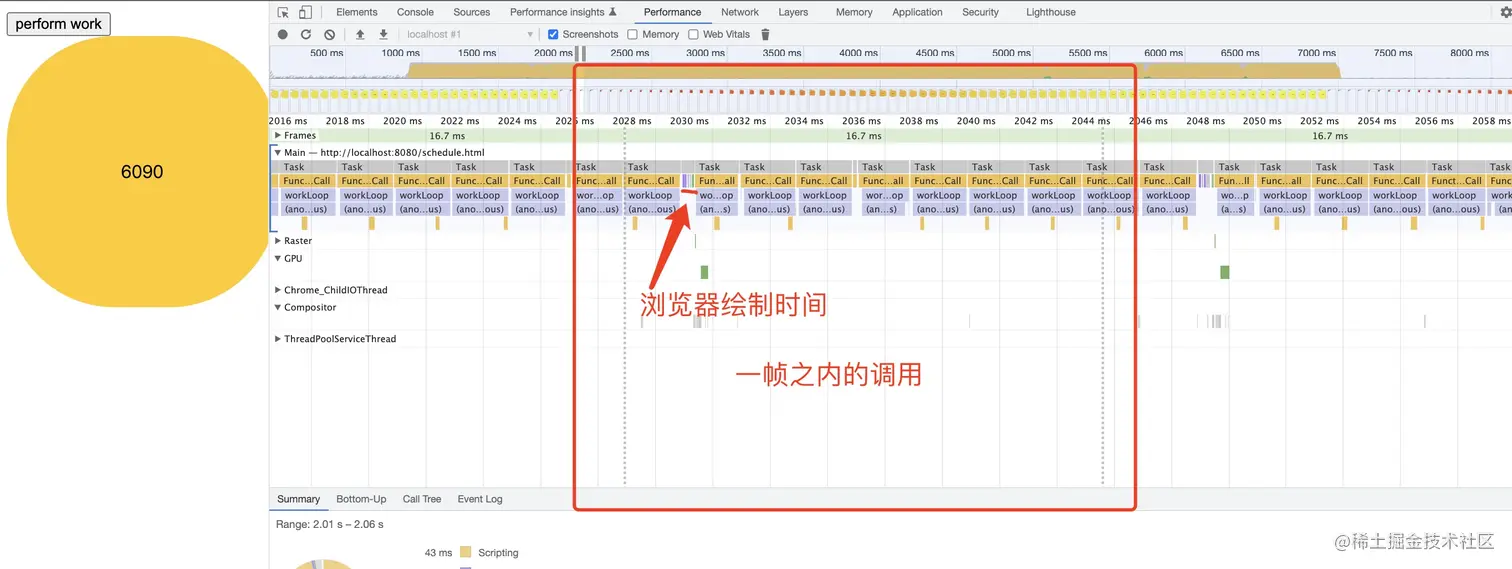Click the 4000 ms overview time label

pyautogui.click(x=858, y=53)
